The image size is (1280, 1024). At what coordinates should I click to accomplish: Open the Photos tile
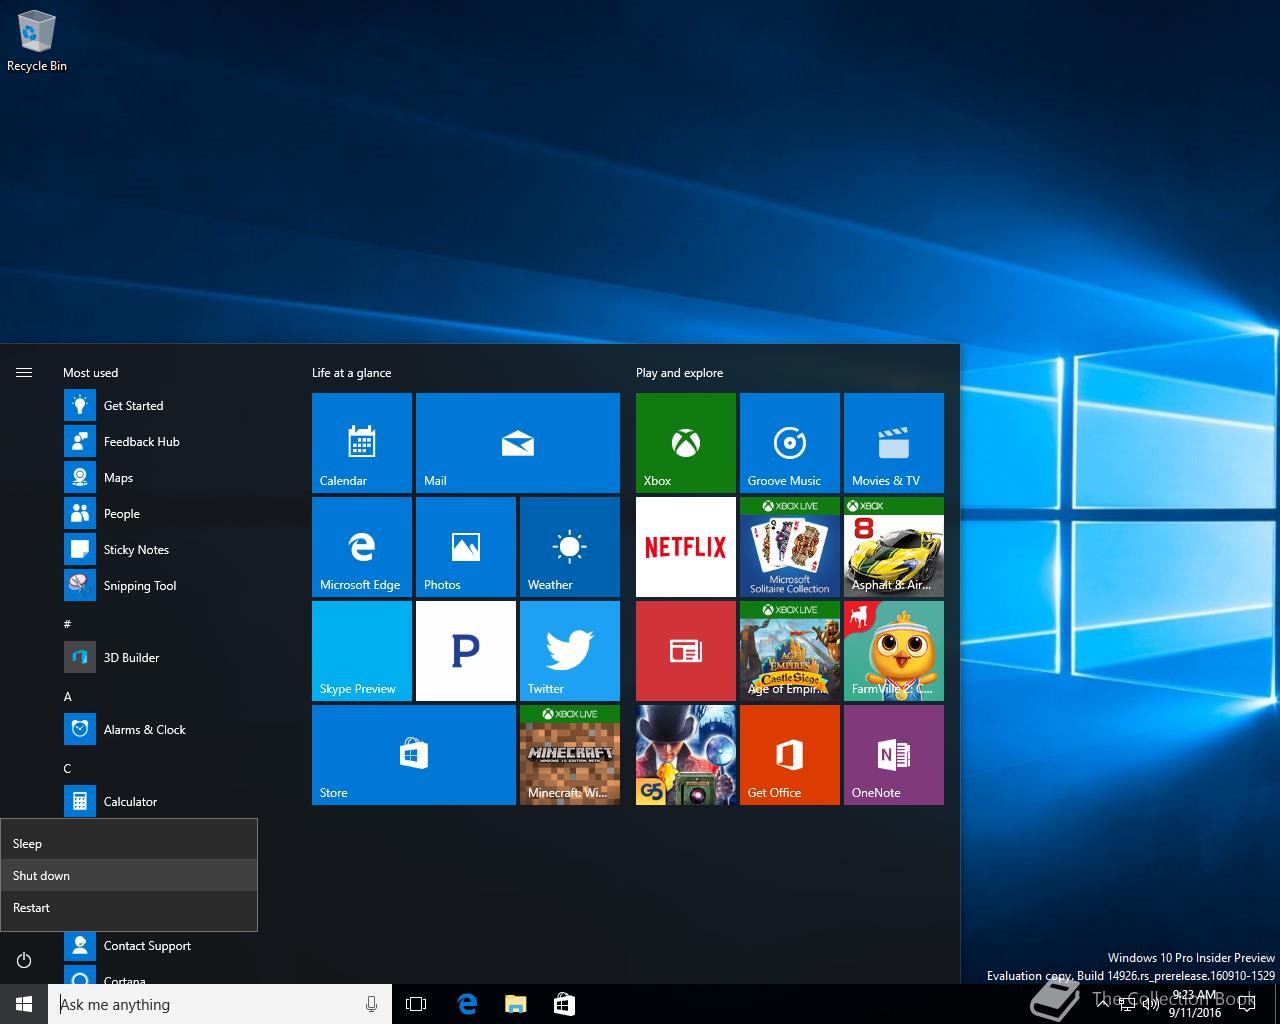pos(466,547)
